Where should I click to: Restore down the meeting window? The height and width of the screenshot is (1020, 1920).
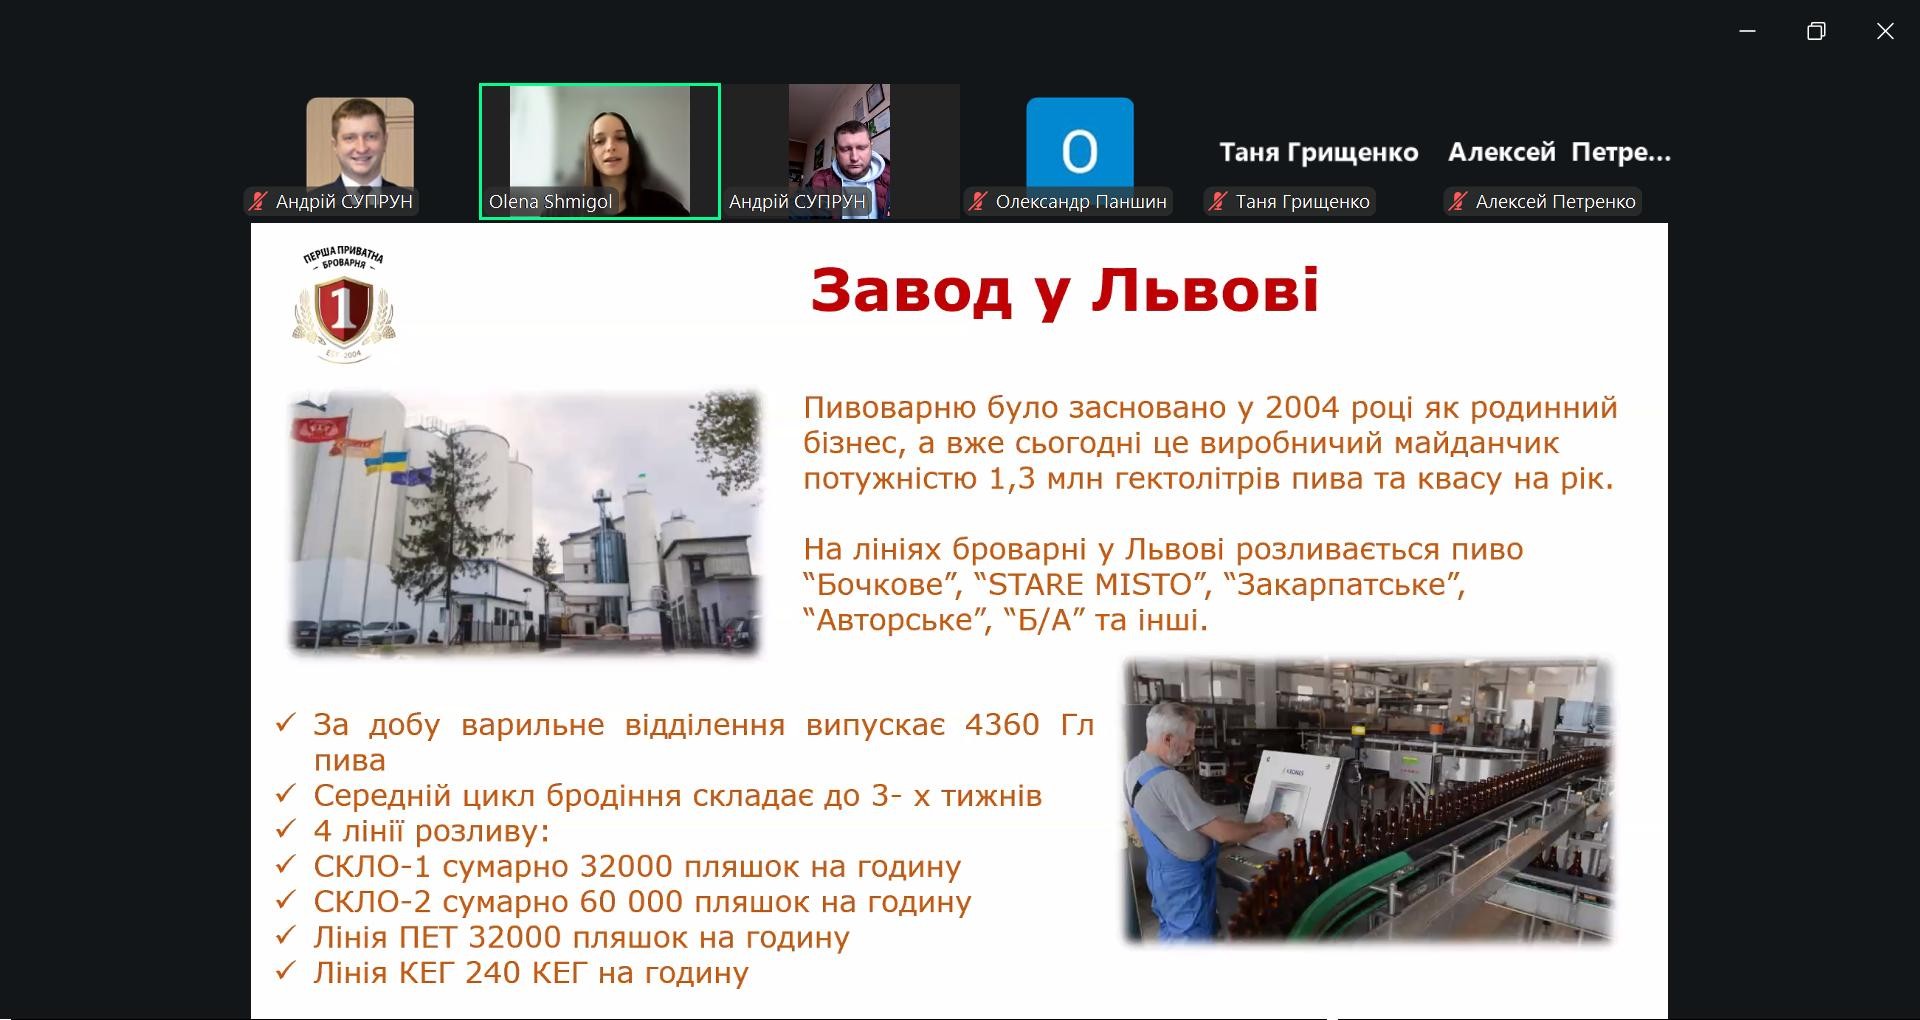click(1816, 31)
